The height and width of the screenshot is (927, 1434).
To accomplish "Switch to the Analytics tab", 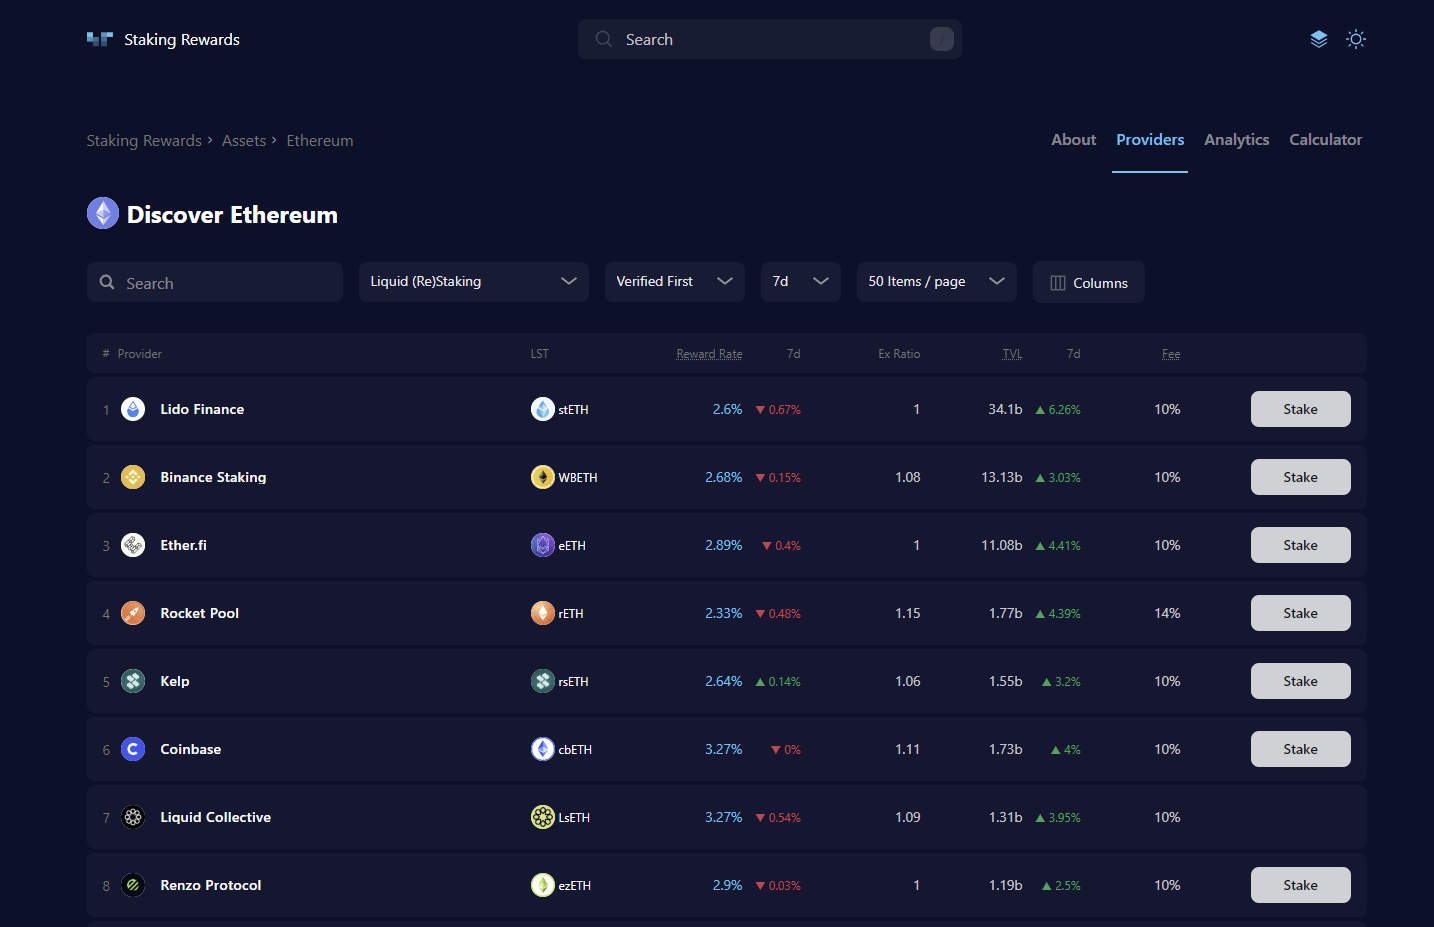I will coord(1236,140).
